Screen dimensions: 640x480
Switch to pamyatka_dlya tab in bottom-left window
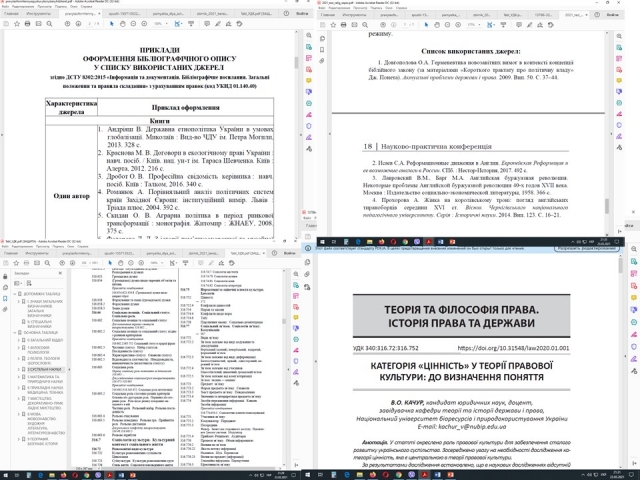[x=161, y=253]
